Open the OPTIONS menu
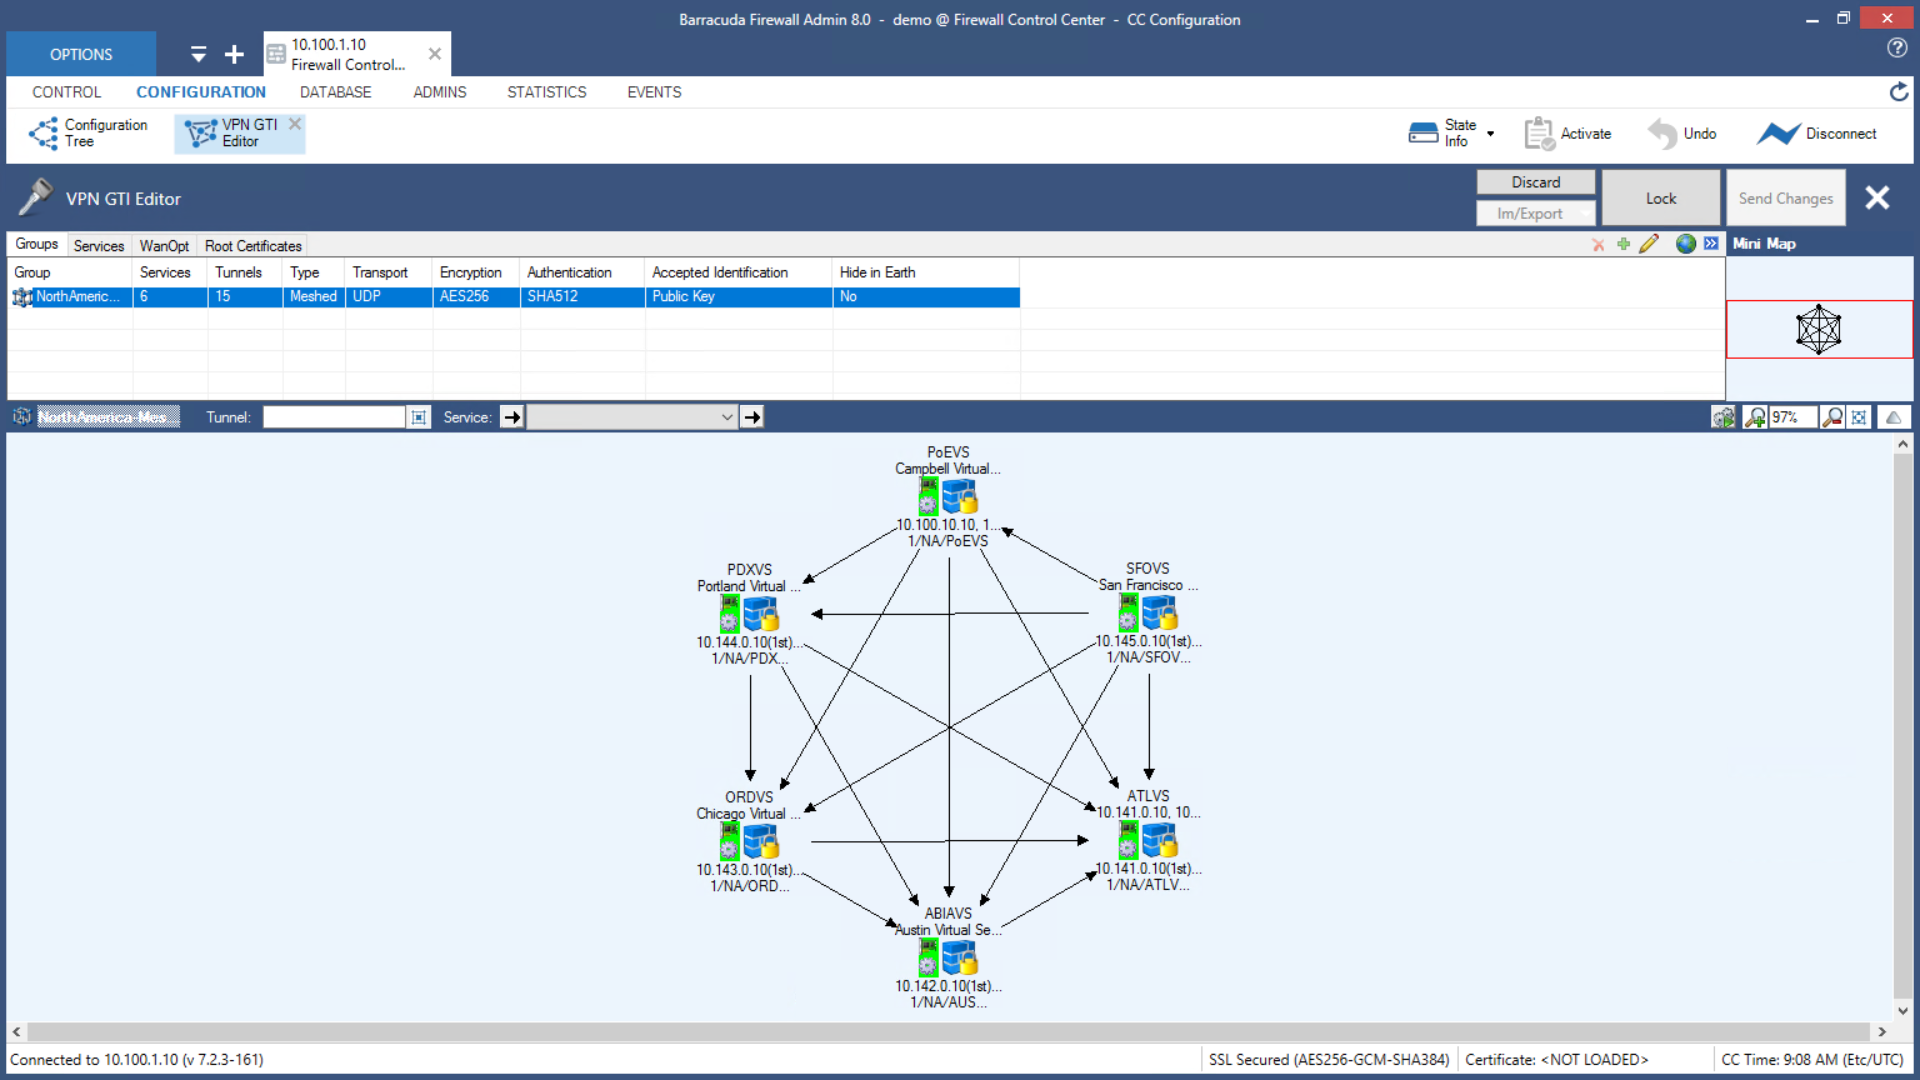Screen dimensions: 1920x1080 click(81, 54)
